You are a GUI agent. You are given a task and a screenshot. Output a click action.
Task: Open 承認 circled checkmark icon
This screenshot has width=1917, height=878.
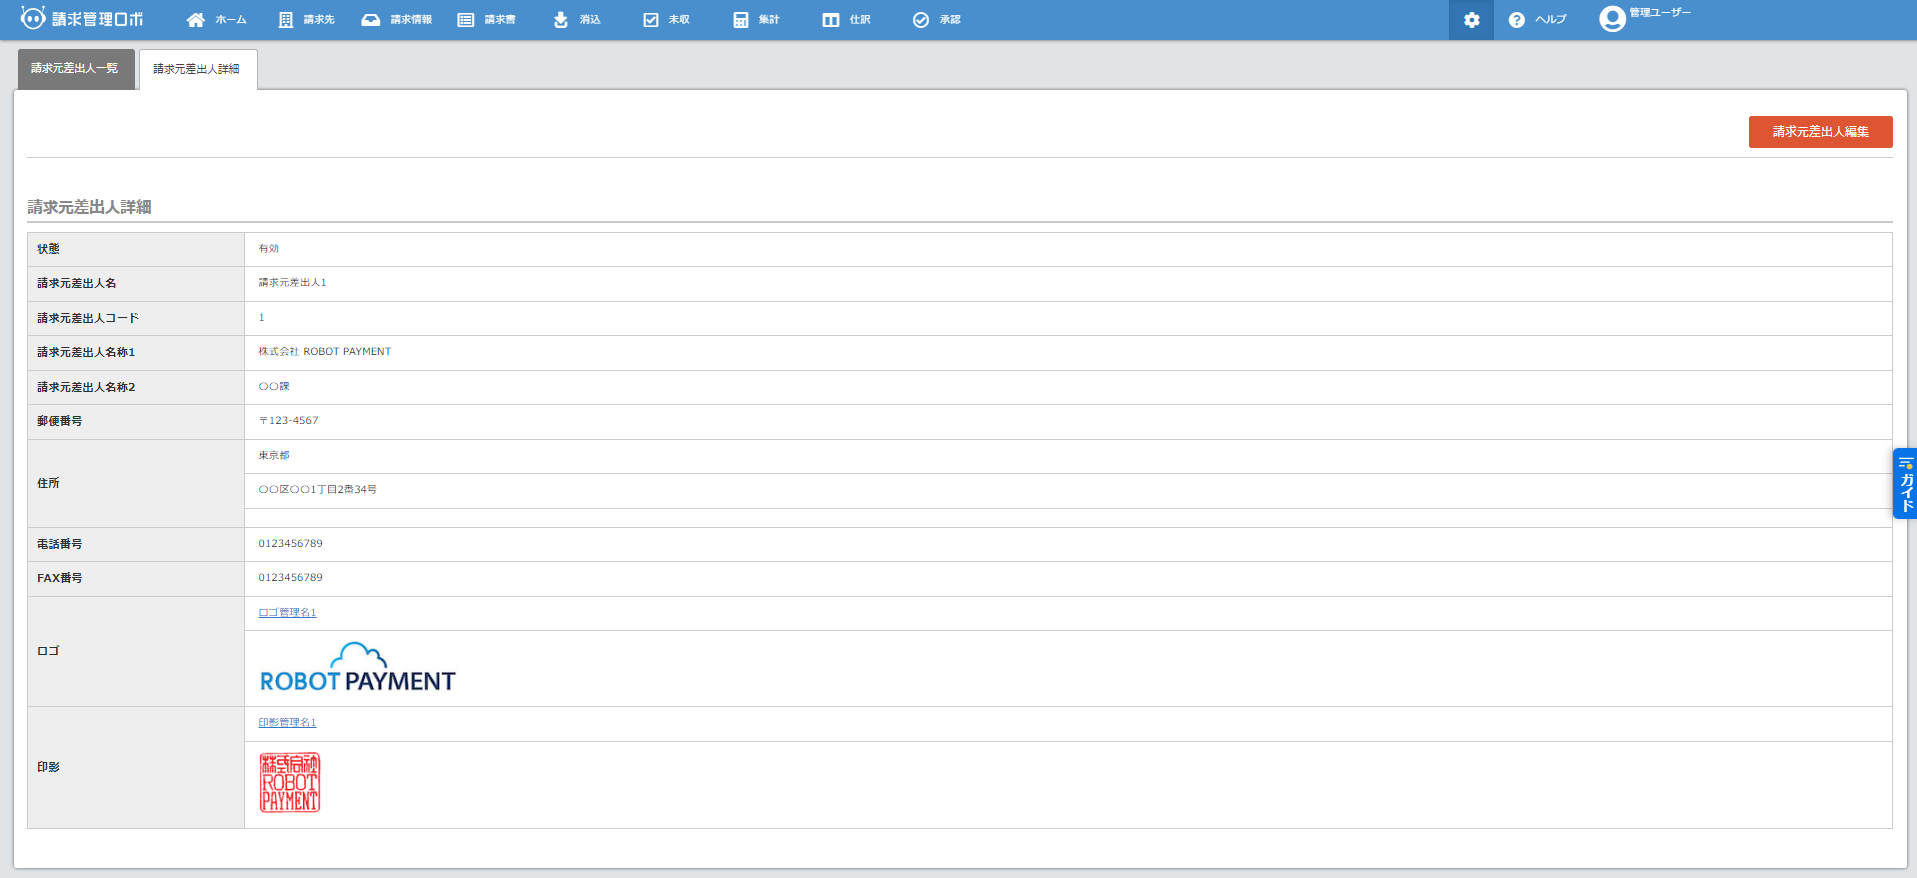[921, 20]
